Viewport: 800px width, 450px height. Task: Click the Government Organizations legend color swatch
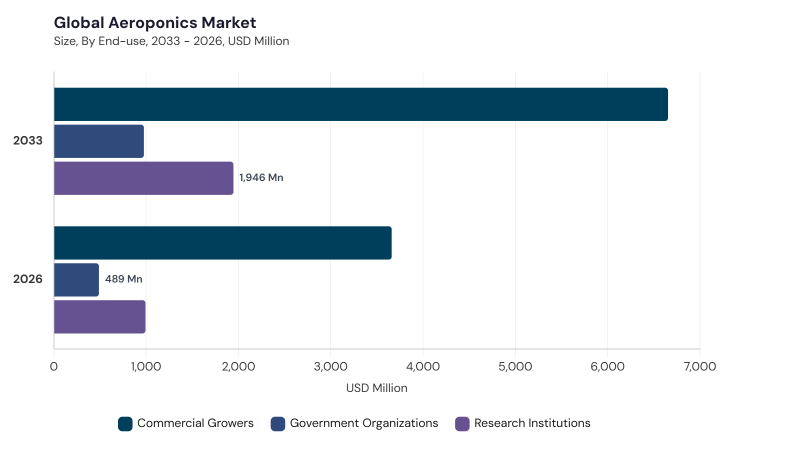278,424
